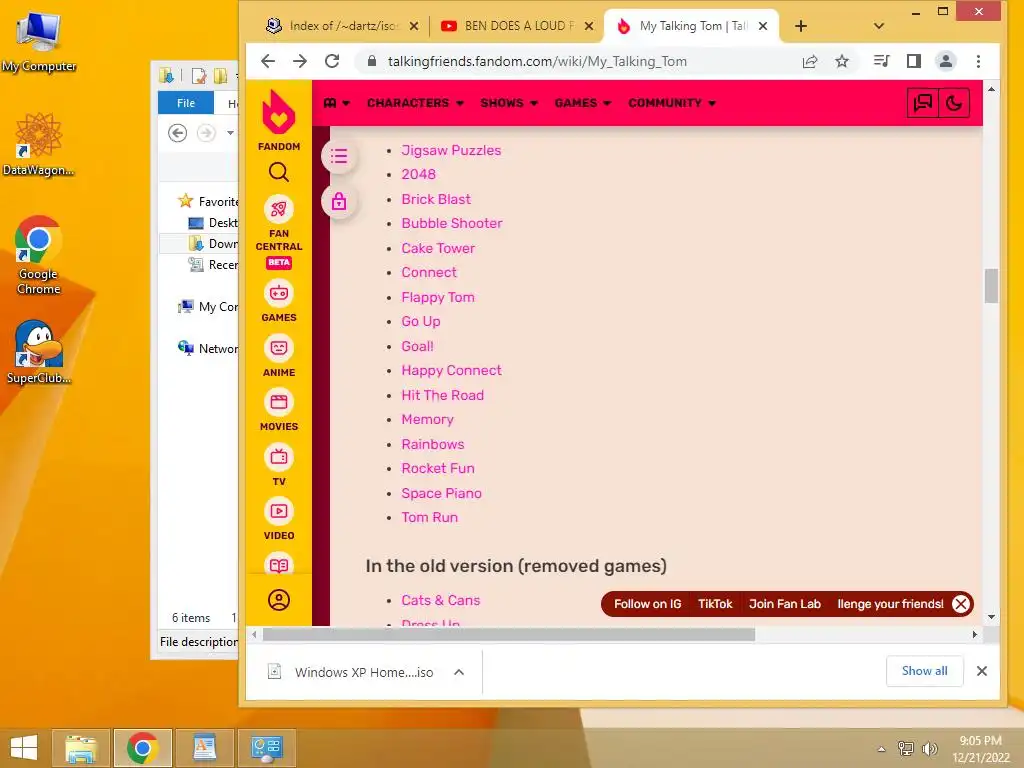Open Movies category in Fandom sidebar
The image size is (1024, 768).
click(279, 410)
